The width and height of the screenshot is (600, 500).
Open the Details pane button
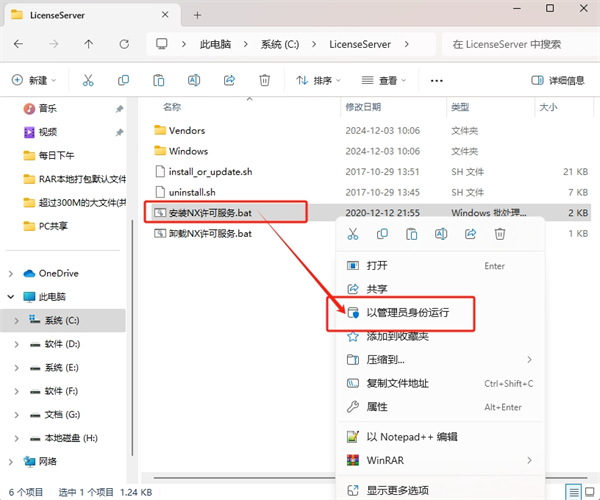[555, 80]
